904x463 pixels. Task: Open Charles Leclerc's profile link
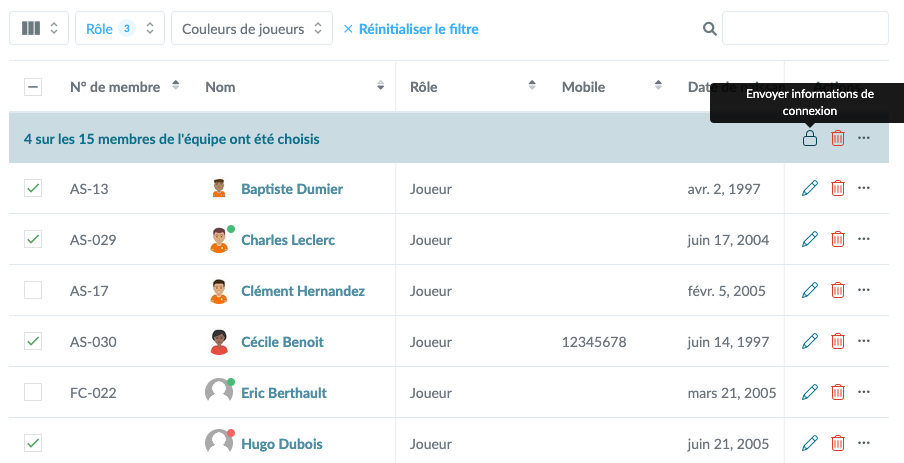tap(288, 240)
